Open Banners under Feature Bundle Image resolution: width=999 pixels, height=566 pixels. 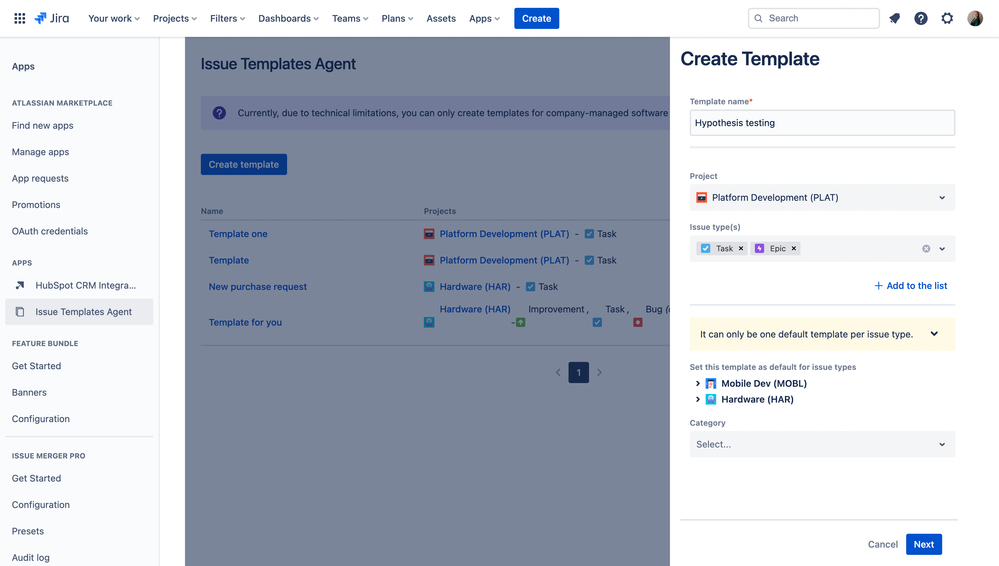29,393
